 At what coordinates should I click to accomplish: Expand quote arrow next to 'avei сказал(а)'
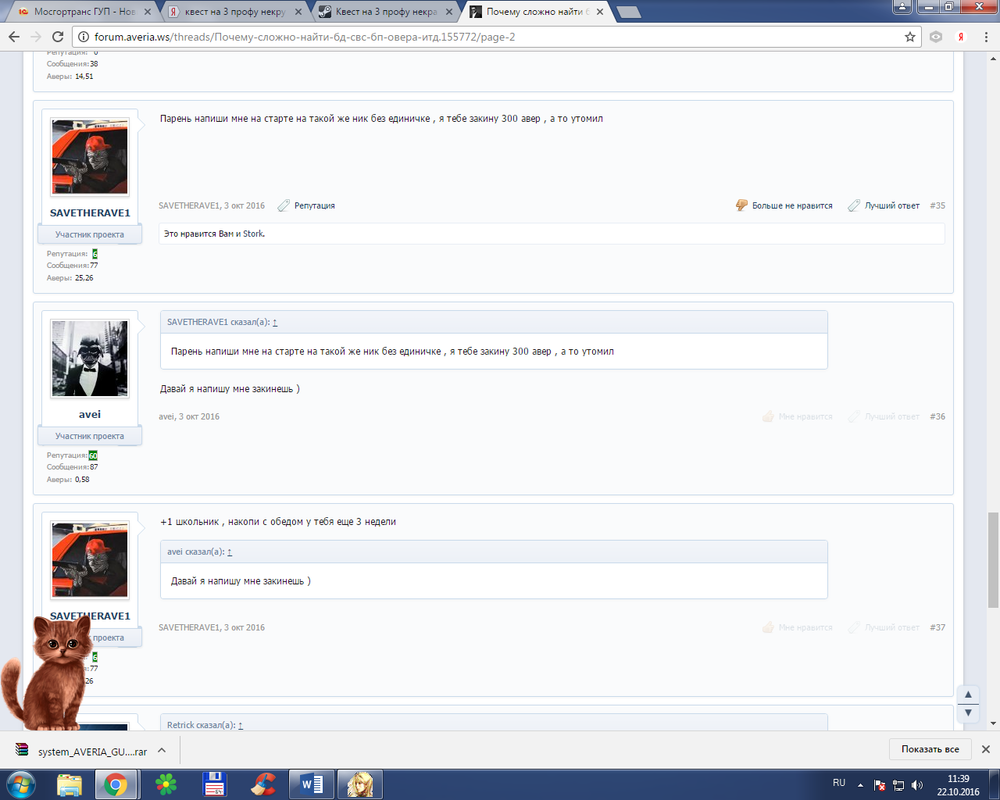[230, 552]
